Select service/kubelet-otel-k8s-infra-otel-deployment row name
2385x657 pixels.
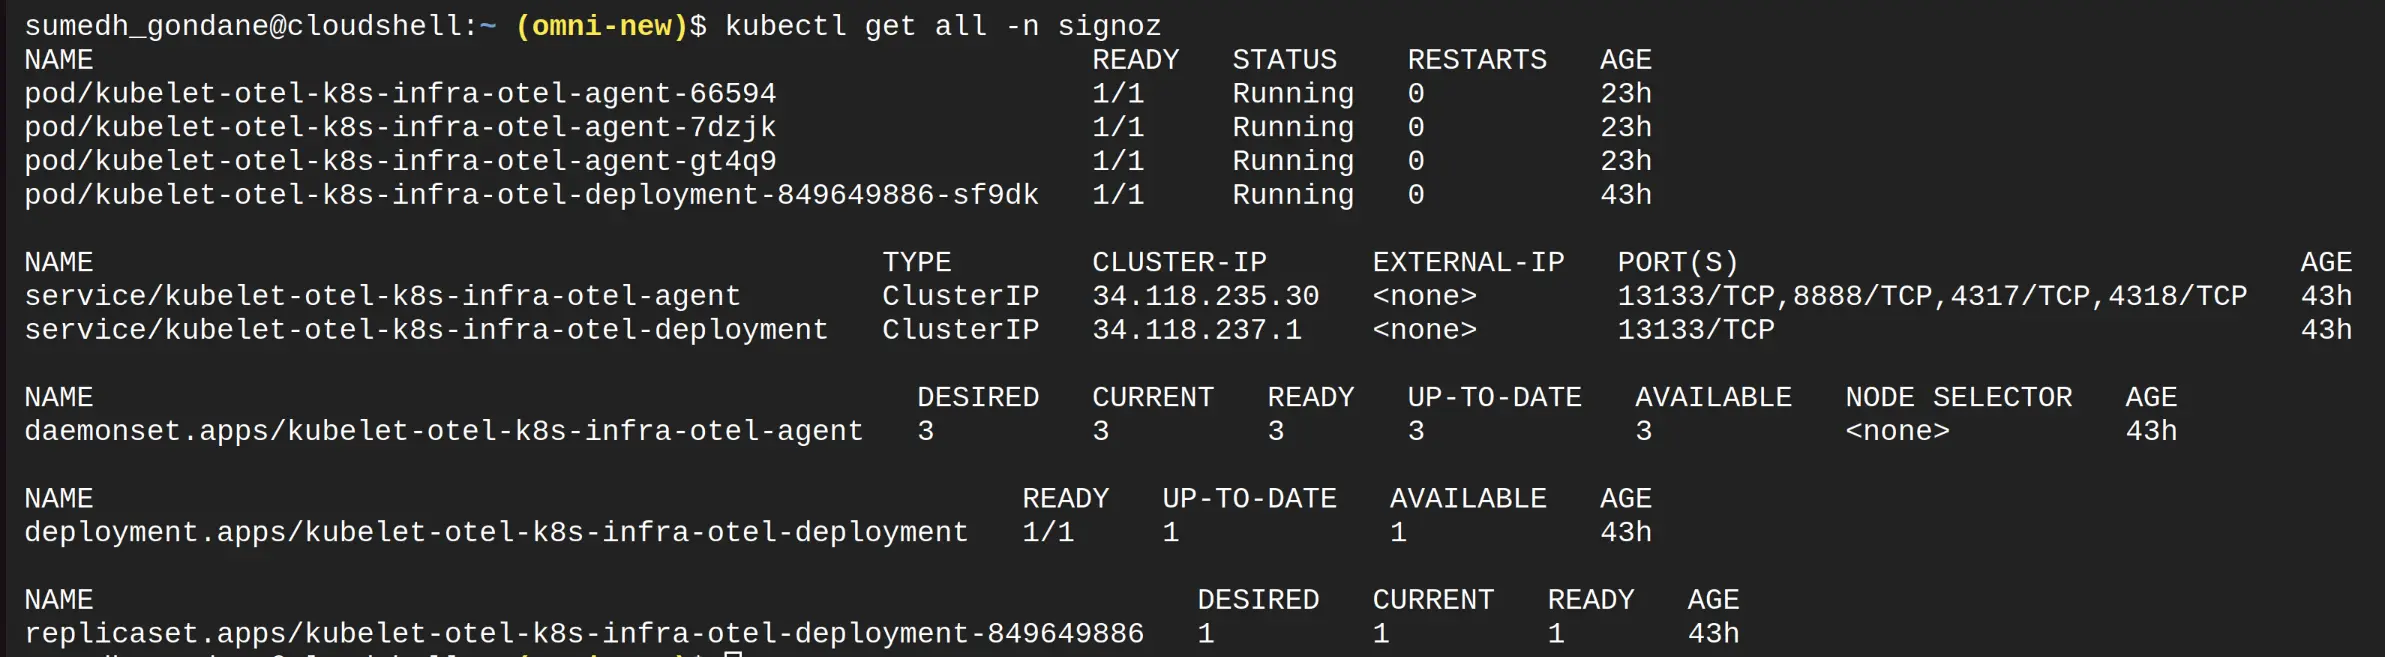(x=426, y=330)
